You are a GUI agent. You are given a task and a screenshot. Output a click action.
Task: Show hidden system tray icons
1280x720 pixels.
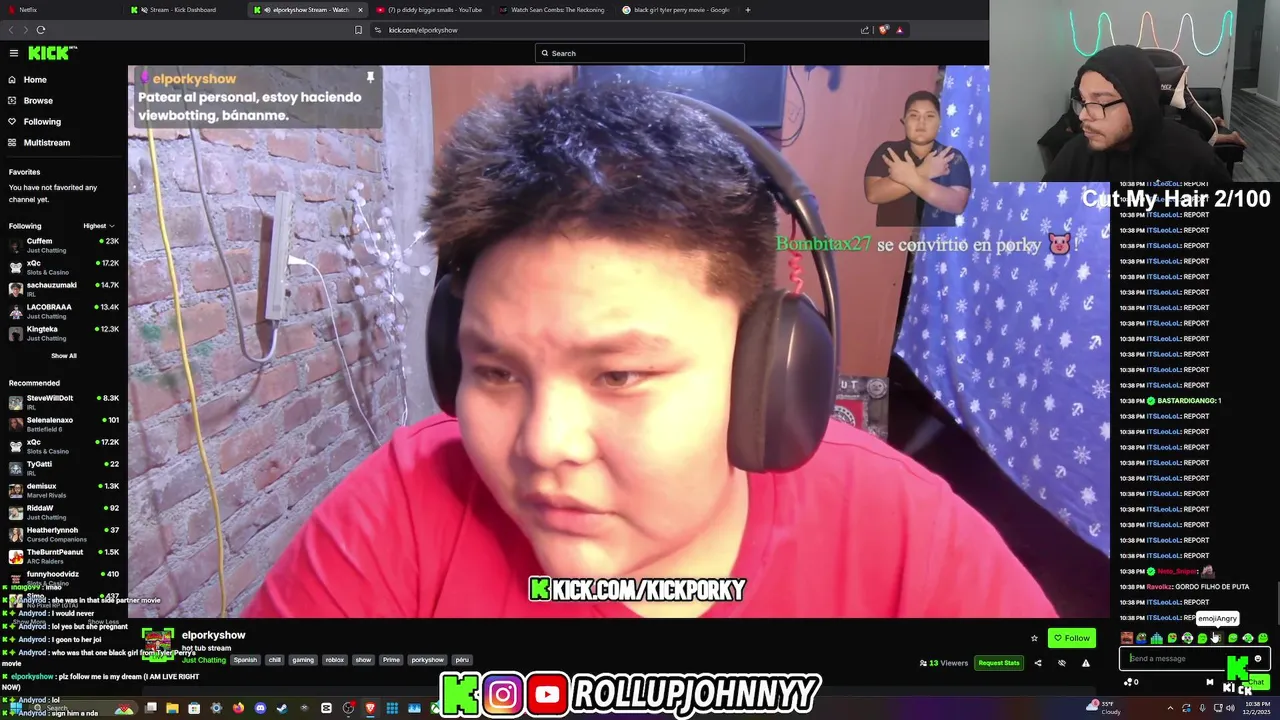(1170, 708)
